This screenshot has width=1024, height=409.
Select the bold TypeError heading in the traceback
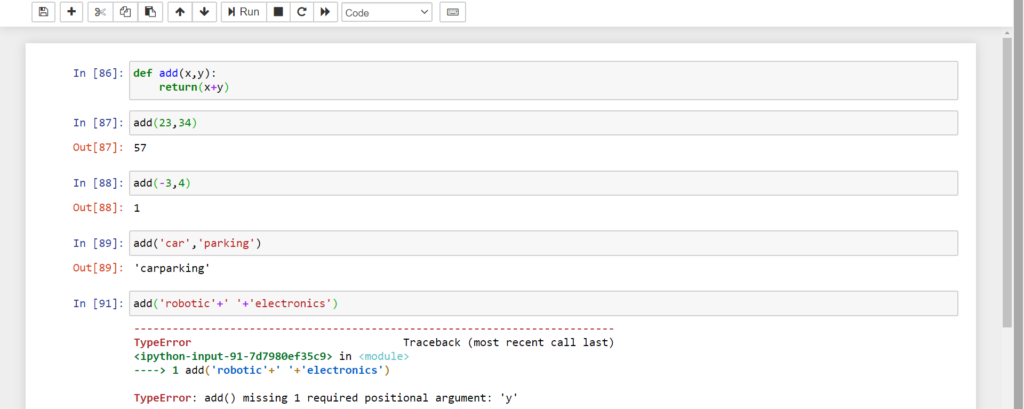(163, 342)
